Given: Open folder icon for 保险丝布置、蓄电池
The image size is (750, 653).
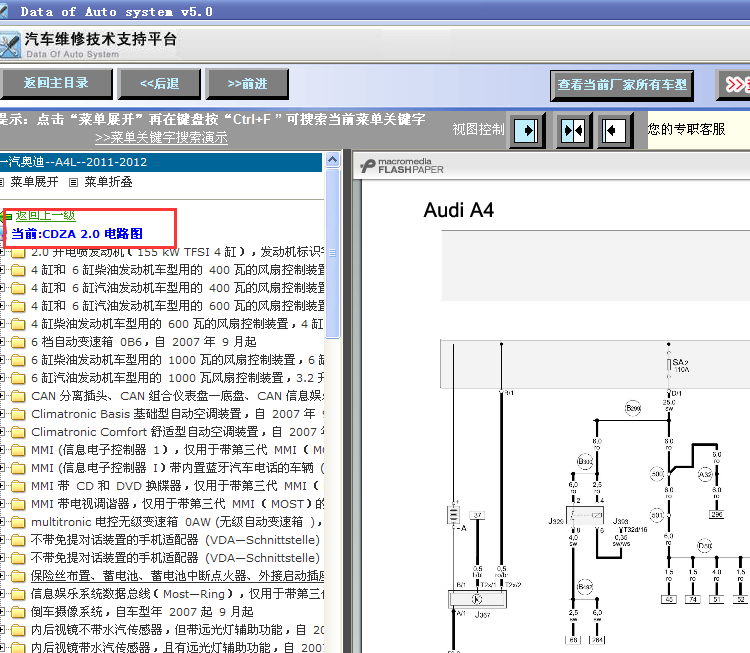Looking at the screenshot, I should click(x=18, y=576).
